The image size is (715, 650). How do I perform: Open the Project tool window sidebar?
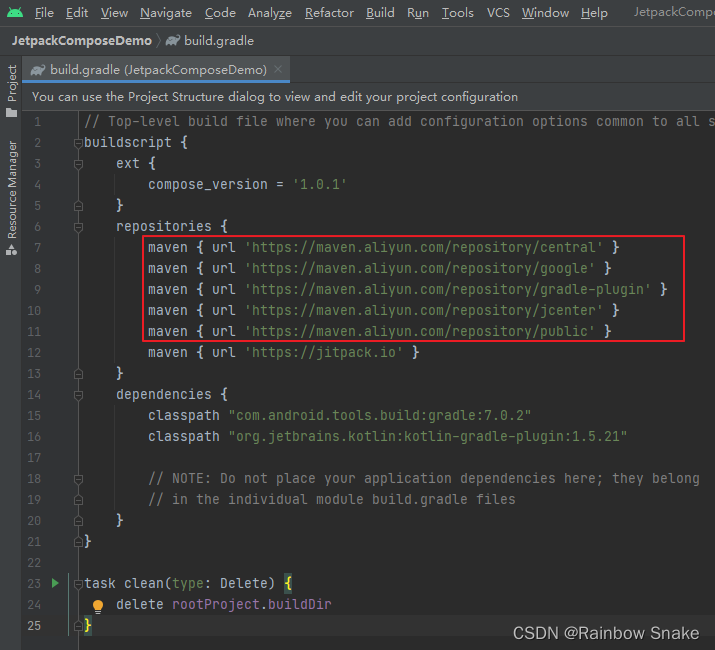coord(11,91)
